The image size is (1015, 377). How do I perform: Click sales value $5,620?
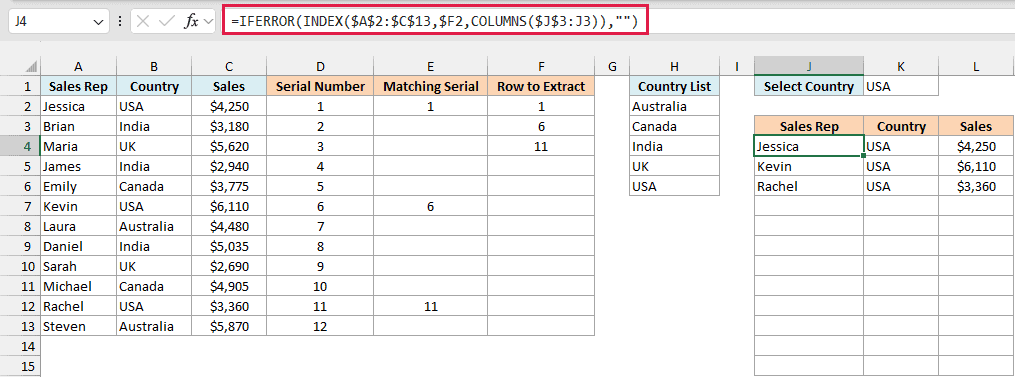(x=229, y=146)
